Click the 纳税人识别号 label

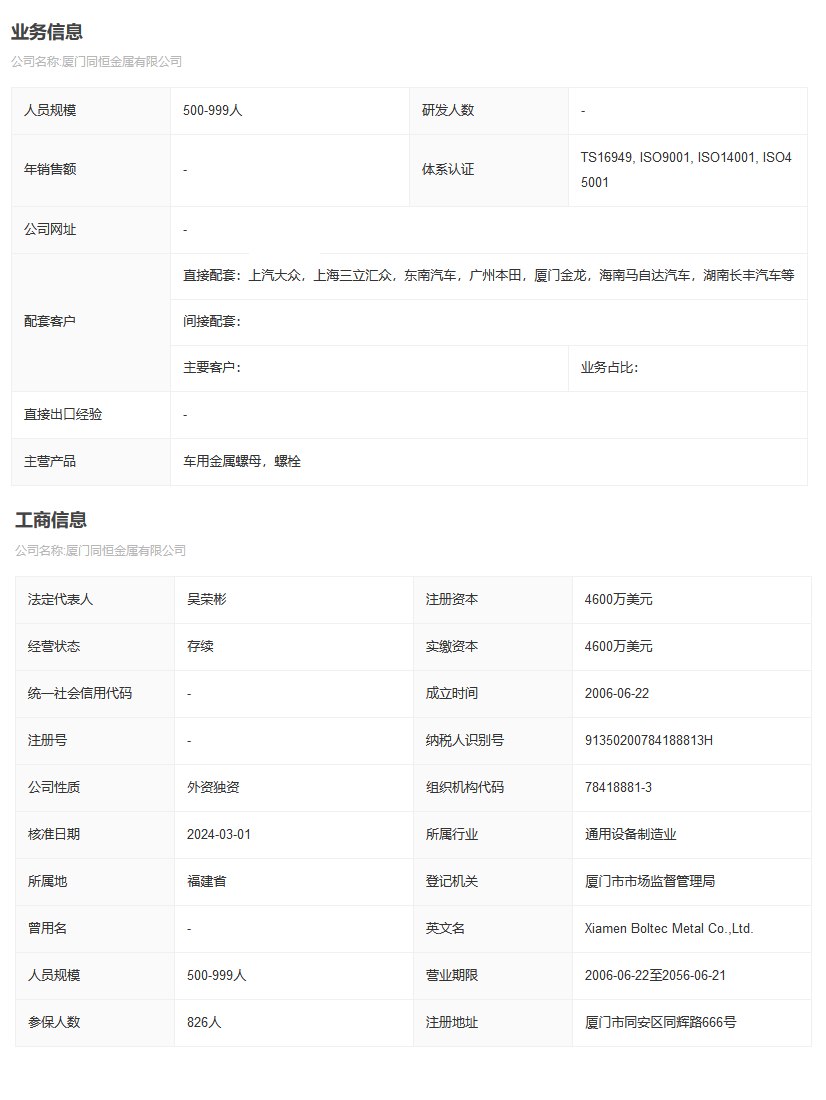point(465,741)
